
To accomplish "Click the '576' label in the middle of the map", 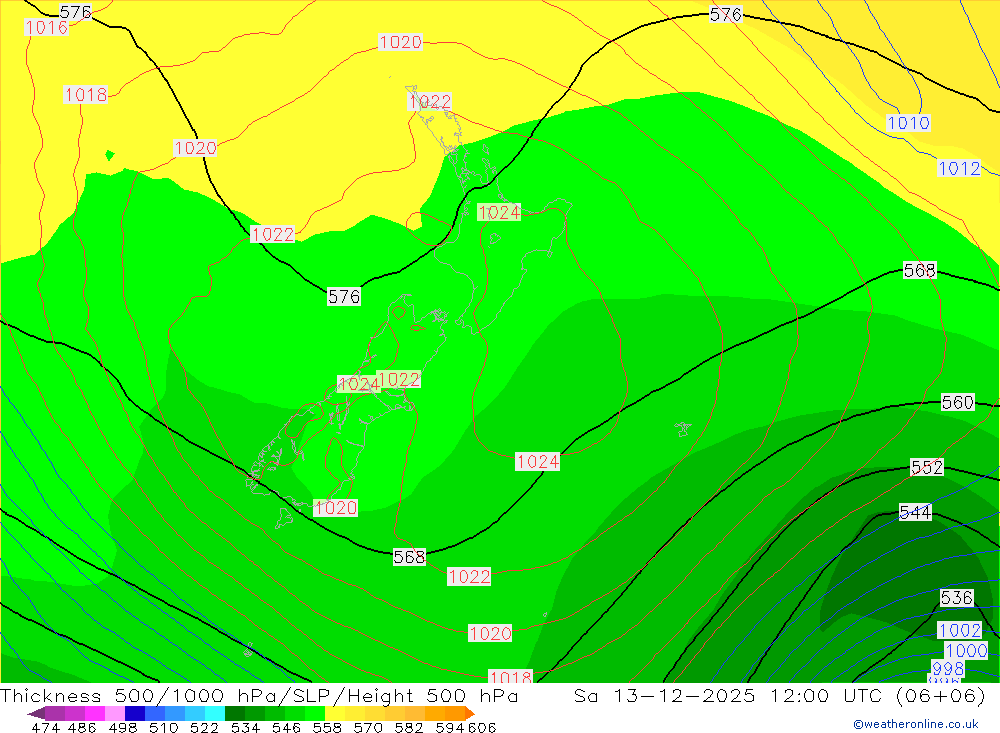I will (x=344, y=297).
